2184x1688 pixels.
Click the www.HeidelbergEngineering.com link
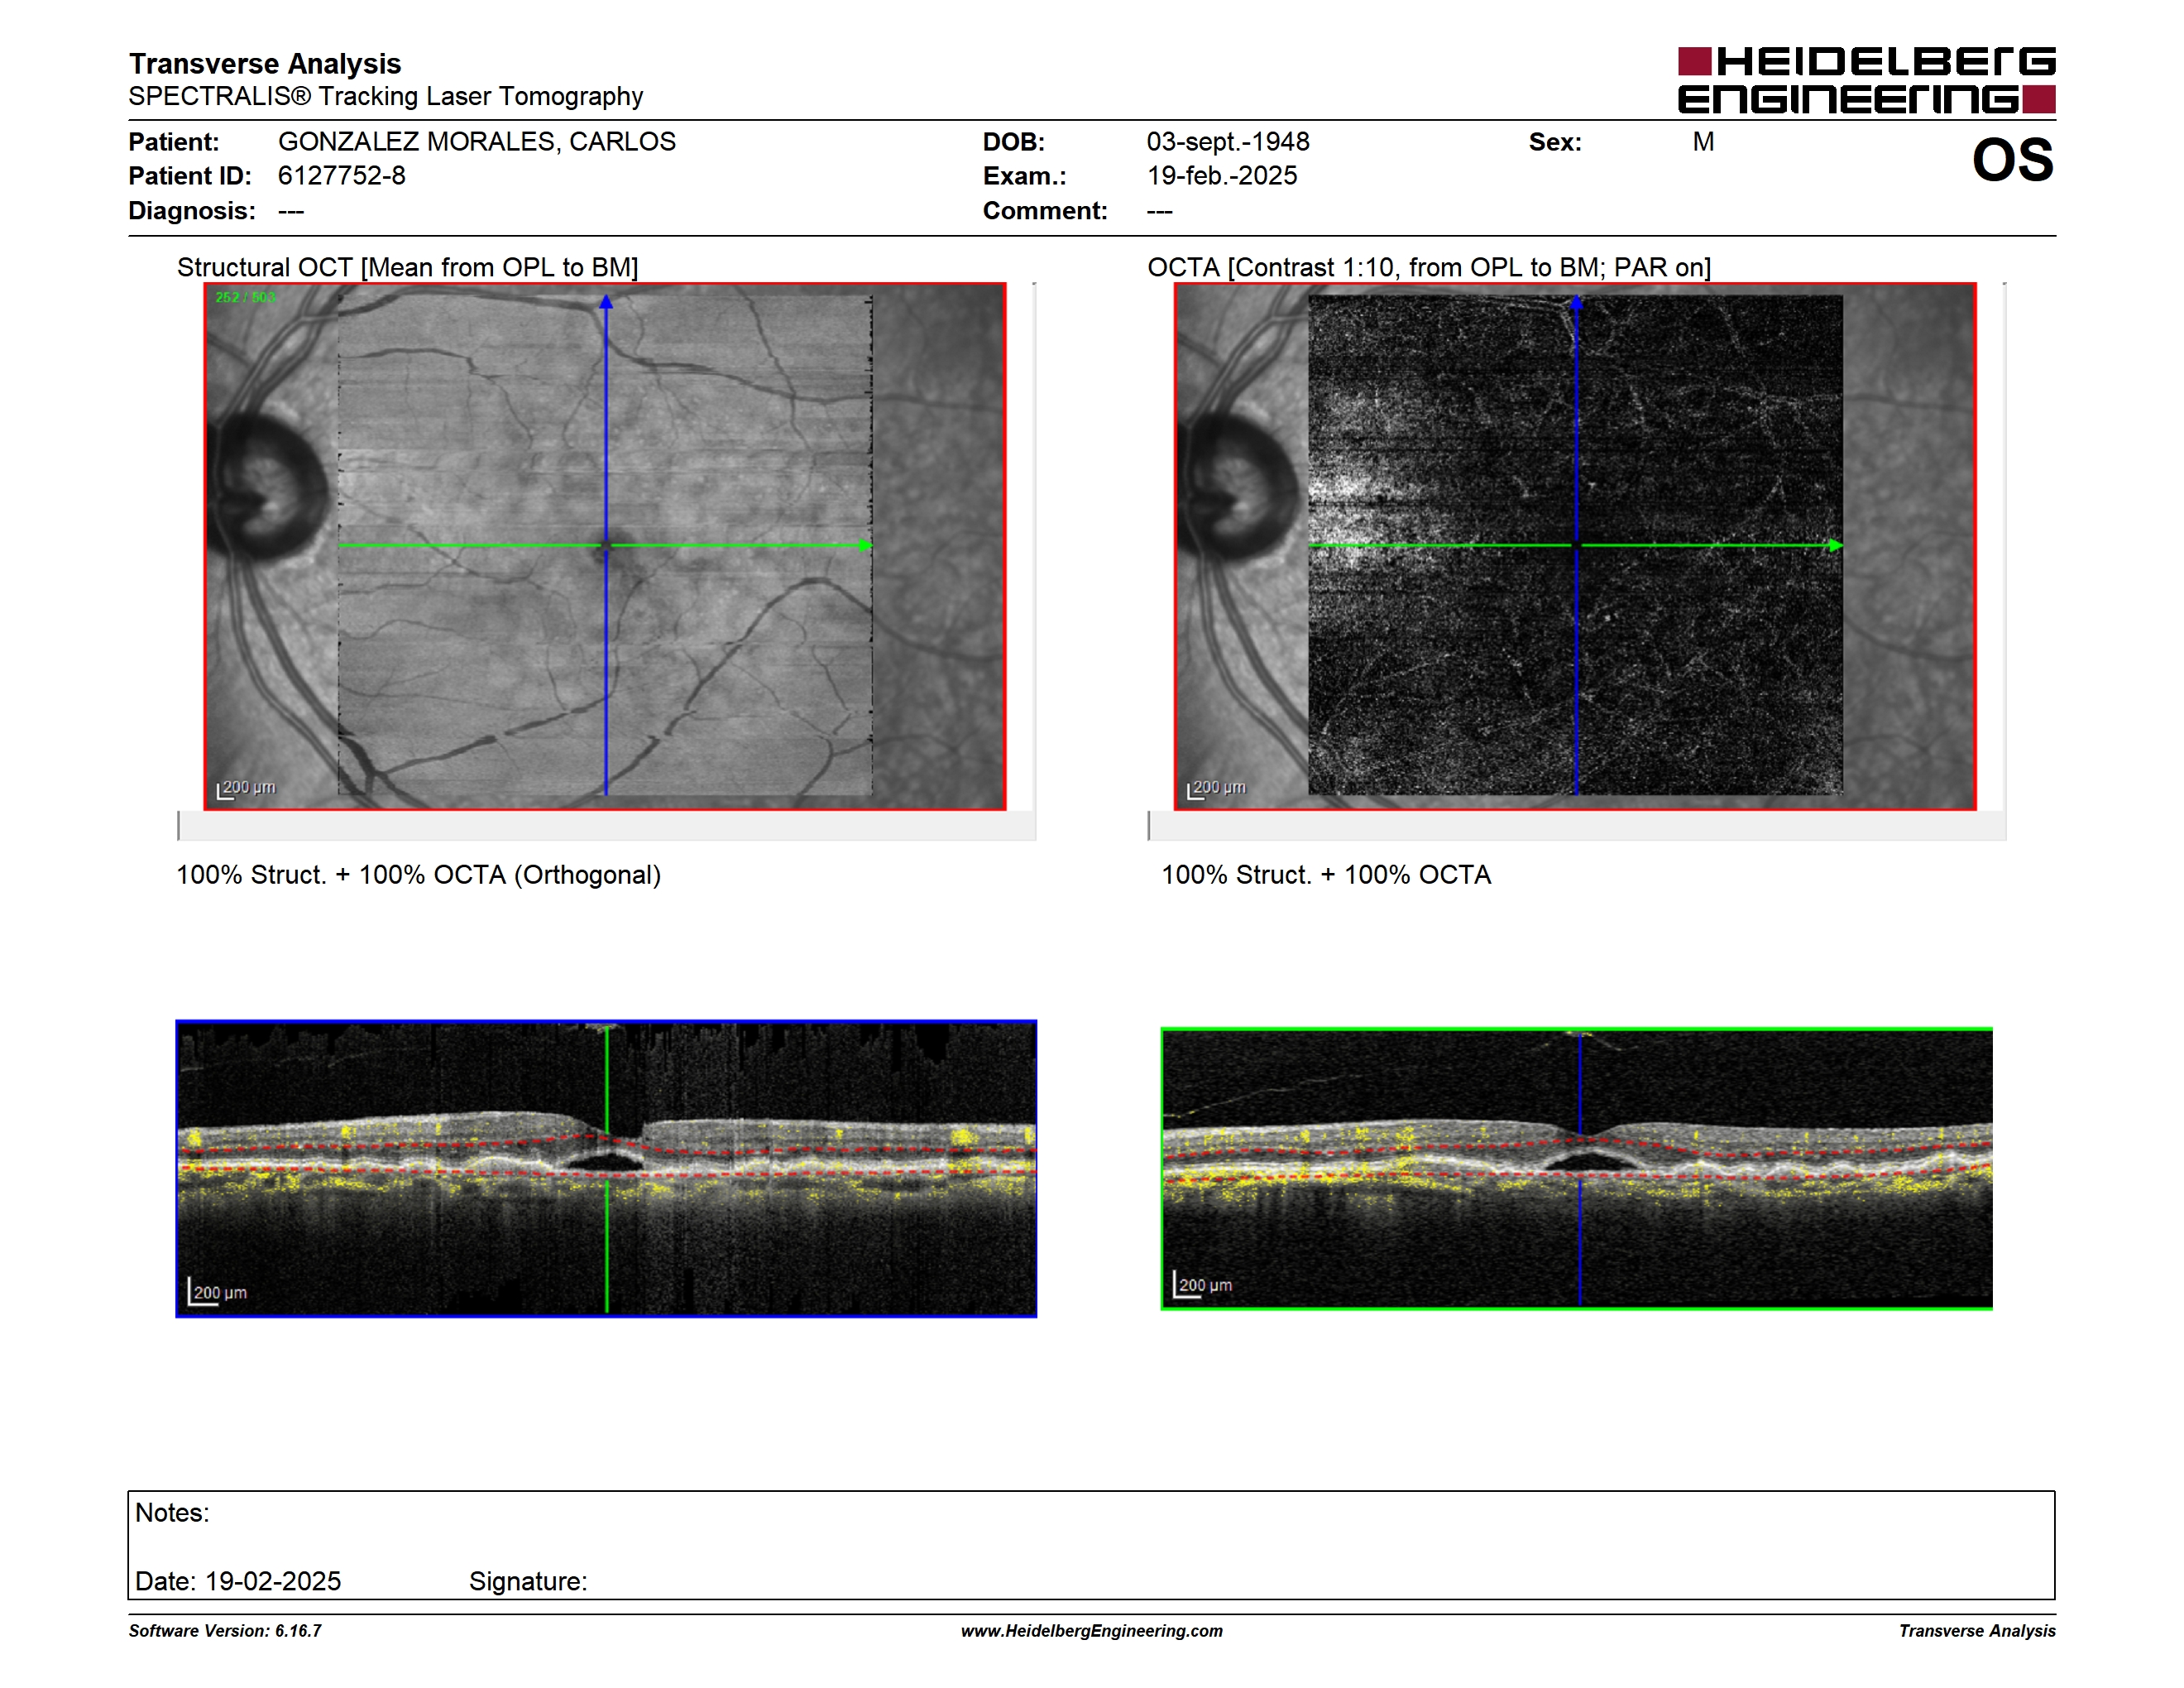1091,1630
